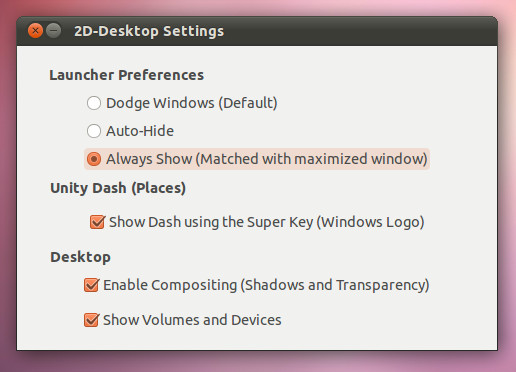Image resolution: width=516 pixels, height=372 pixels.
Task: Minimize the 2D-Desktop Settings window
Action: tap(53, 31)
